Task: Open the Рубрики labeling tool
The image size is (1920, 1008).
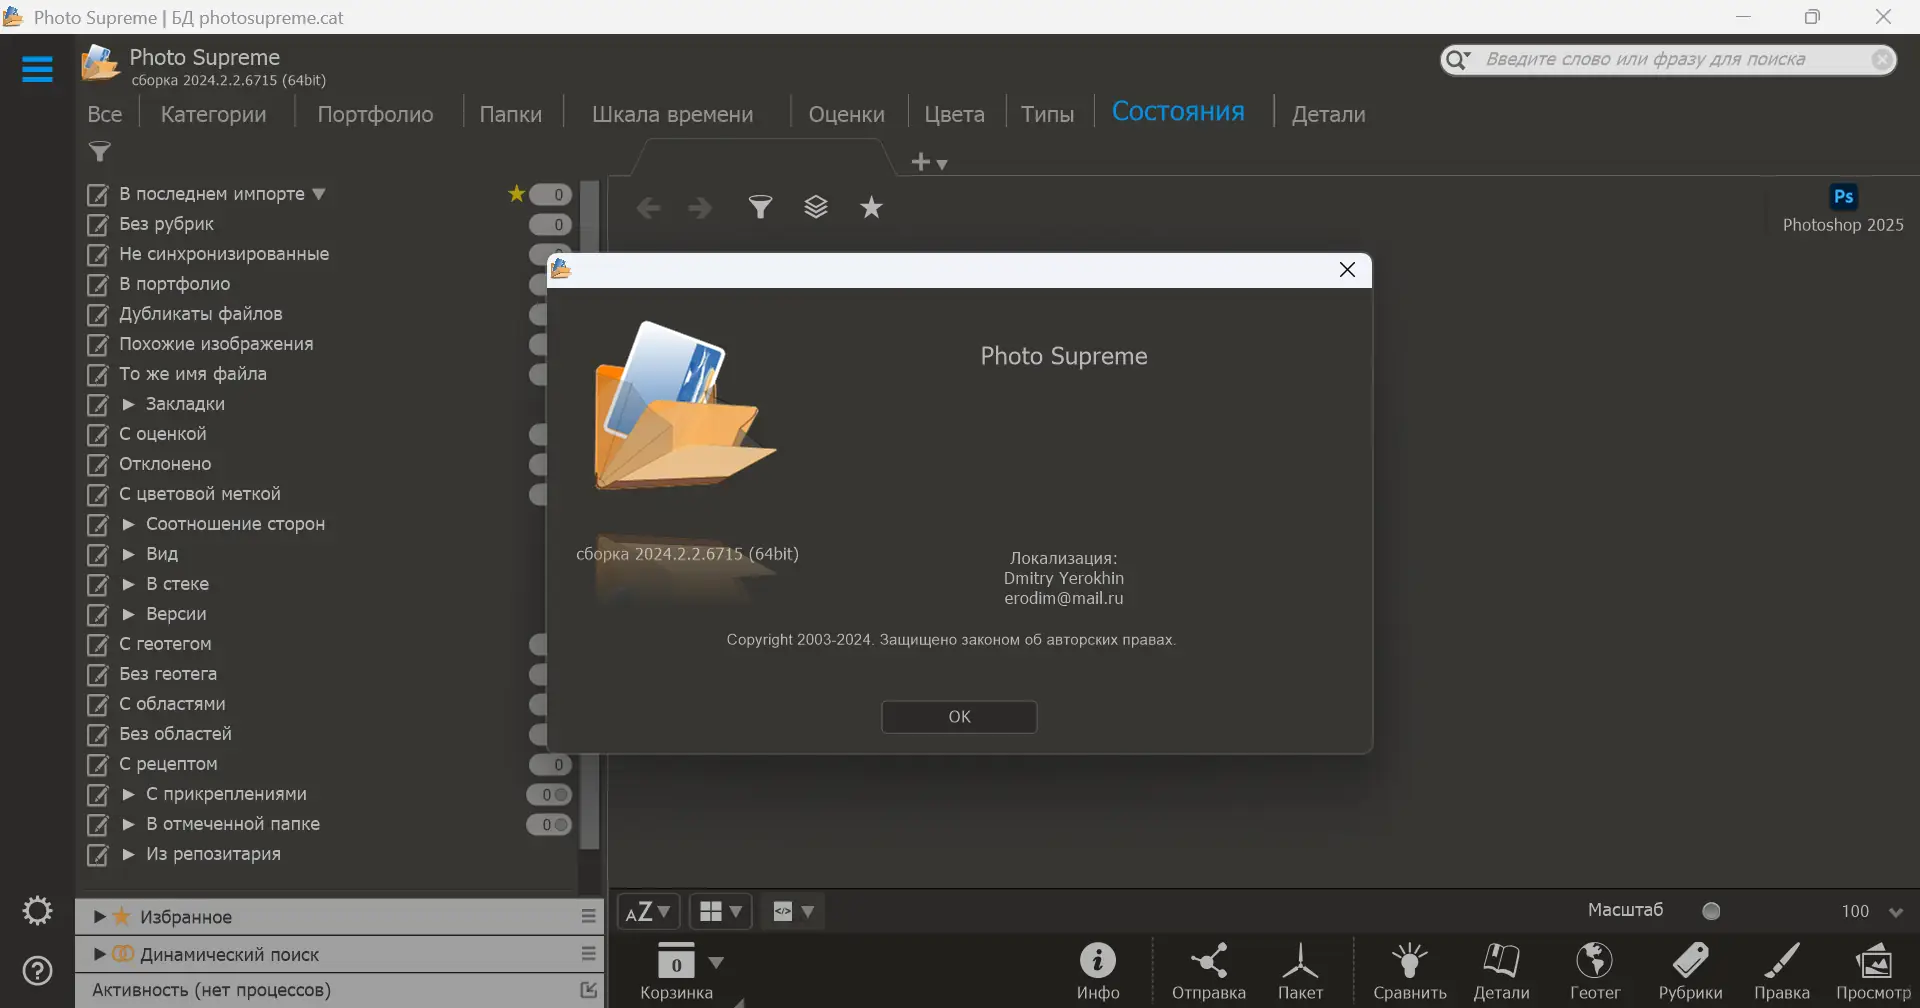Action: pos(1690,971)
